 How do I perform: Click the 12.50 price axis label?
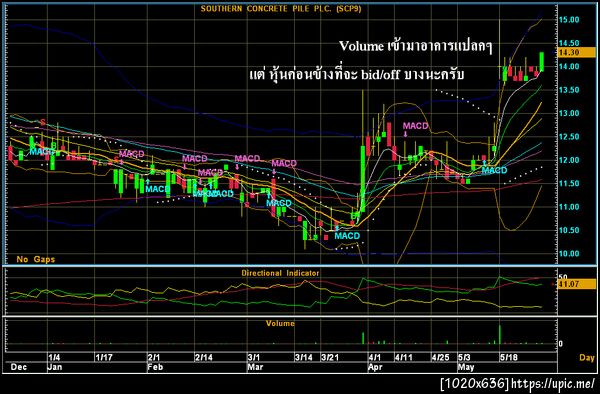coord(569,137)
